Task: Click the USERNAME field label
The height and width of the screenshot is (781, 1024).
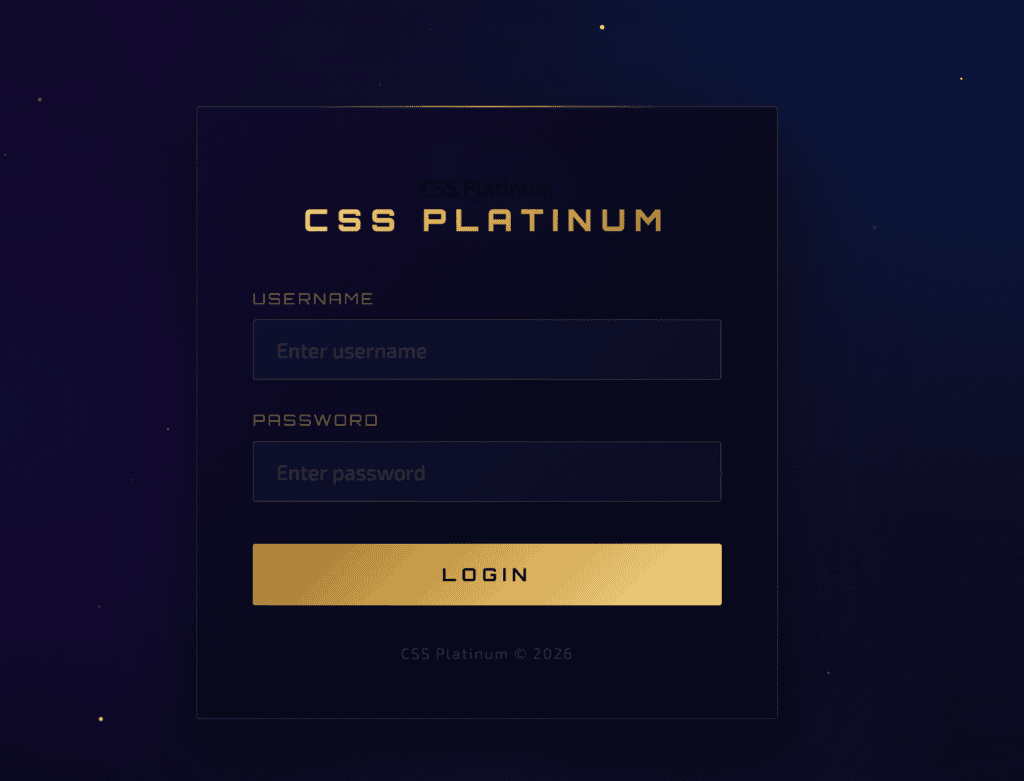Action: click(312, 299)
